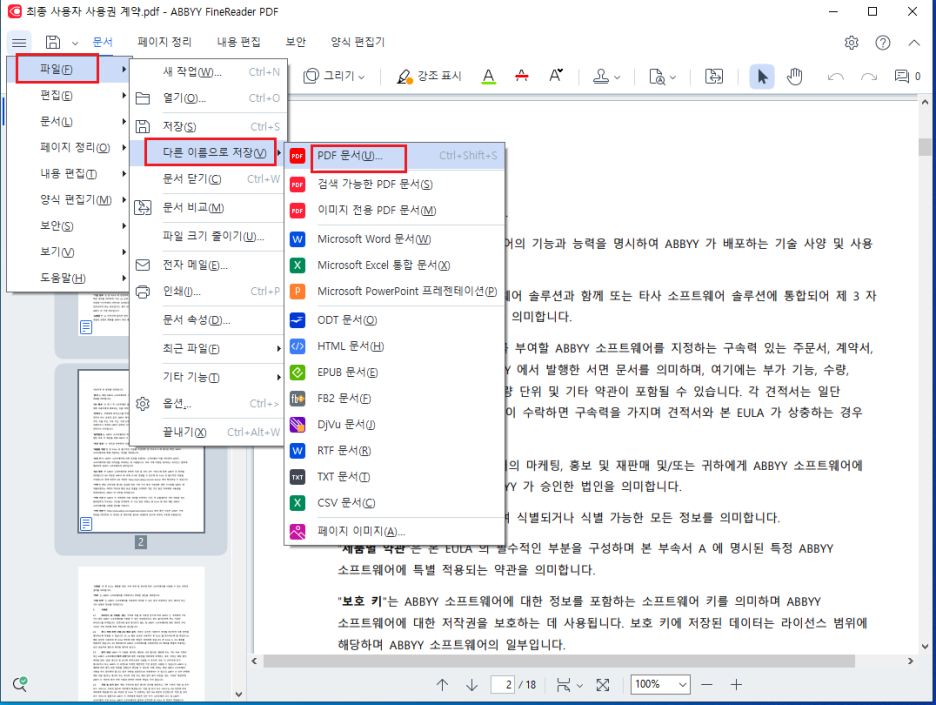
Task: Choose 파일 크기 줄이기 entry
Action: point(208,236)
